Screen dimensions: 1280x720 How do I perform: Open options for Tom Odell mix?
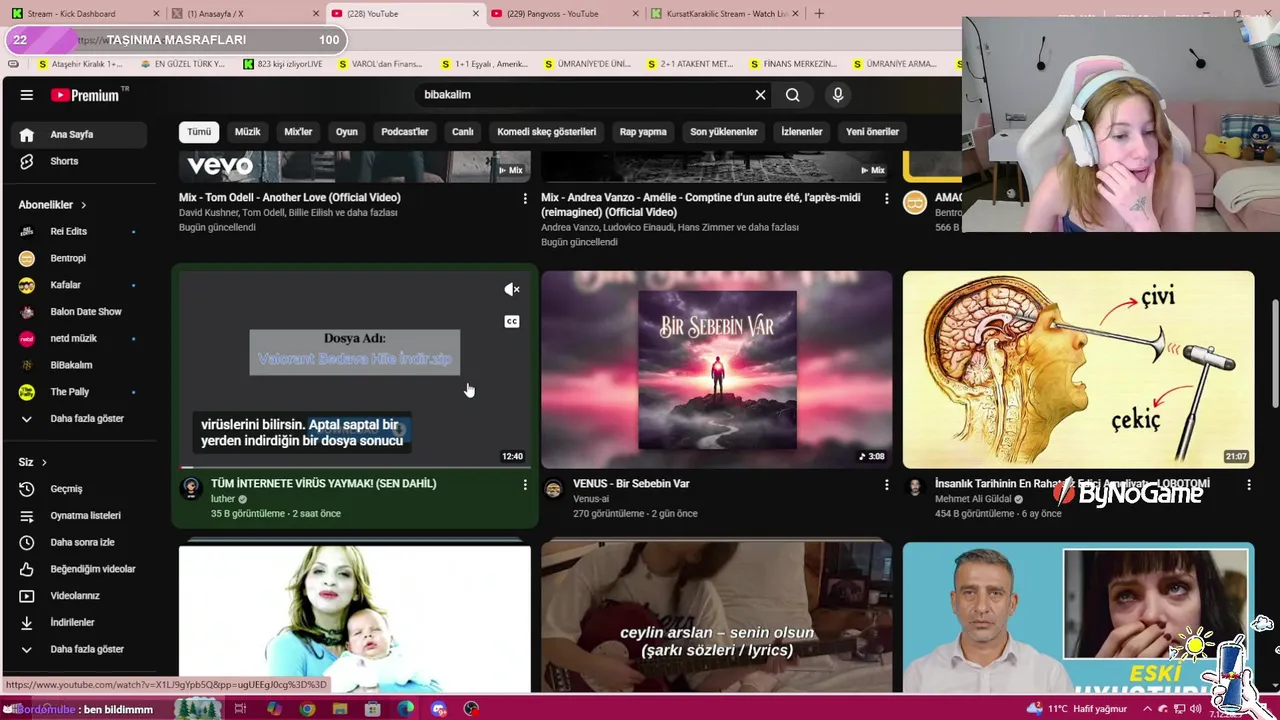[x=524, y=199]
